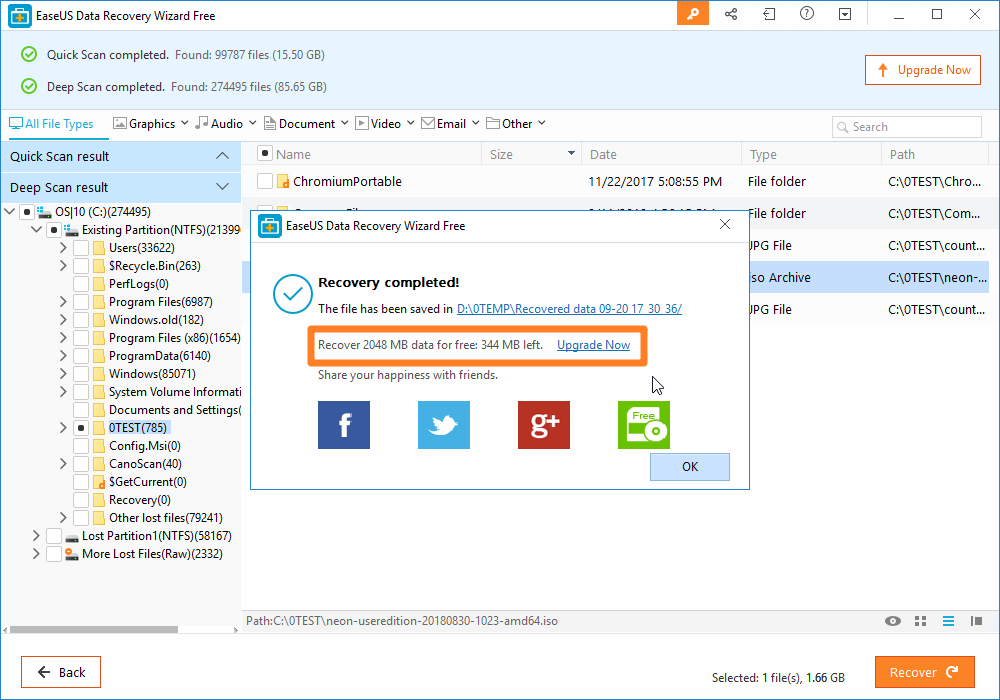
Task: Collapse the Quick Scan result section
Action: coord(222,156)
